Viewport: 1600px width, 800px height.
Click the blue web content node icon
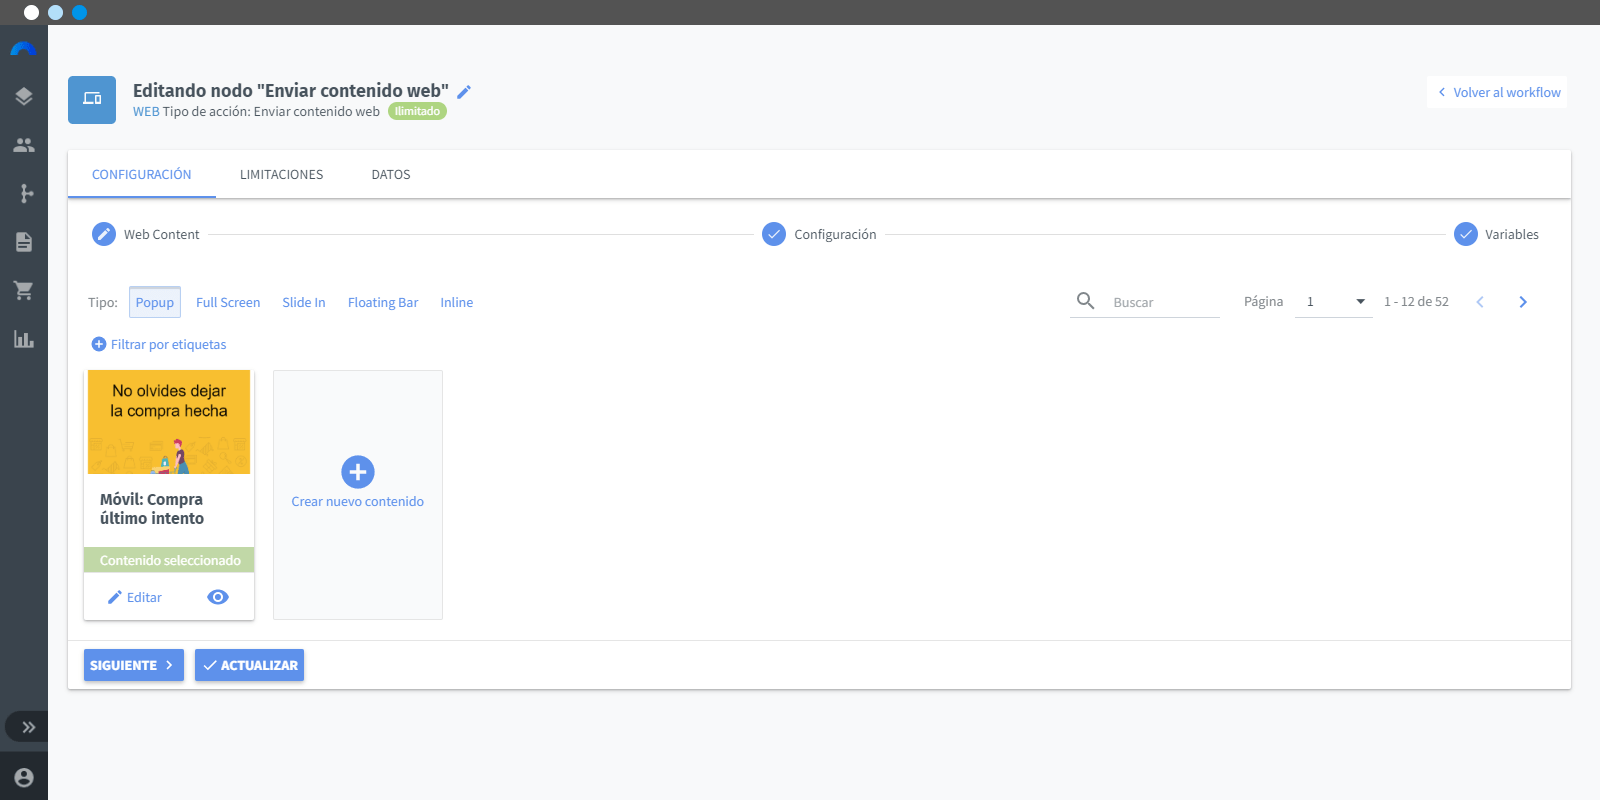point(92,100)
